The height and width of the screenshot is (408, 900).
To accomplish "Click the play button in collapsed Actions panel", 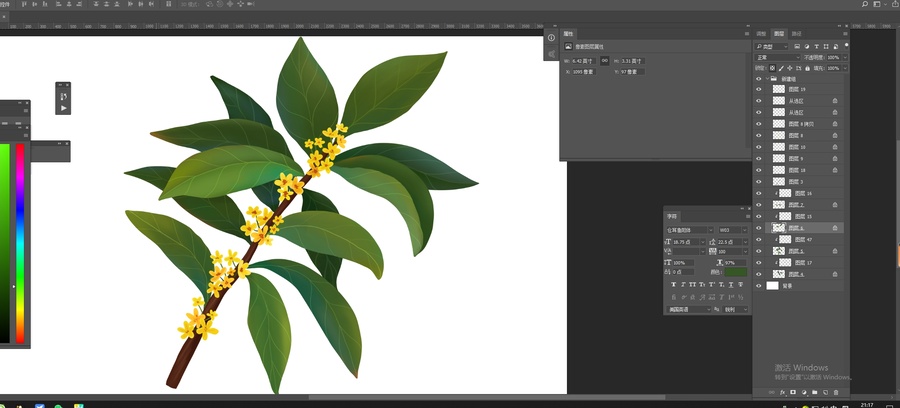I will (64, 107).
